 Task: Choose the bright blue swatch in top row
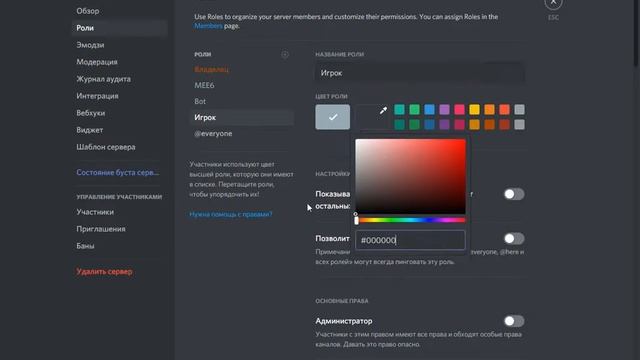coord(429,109)
